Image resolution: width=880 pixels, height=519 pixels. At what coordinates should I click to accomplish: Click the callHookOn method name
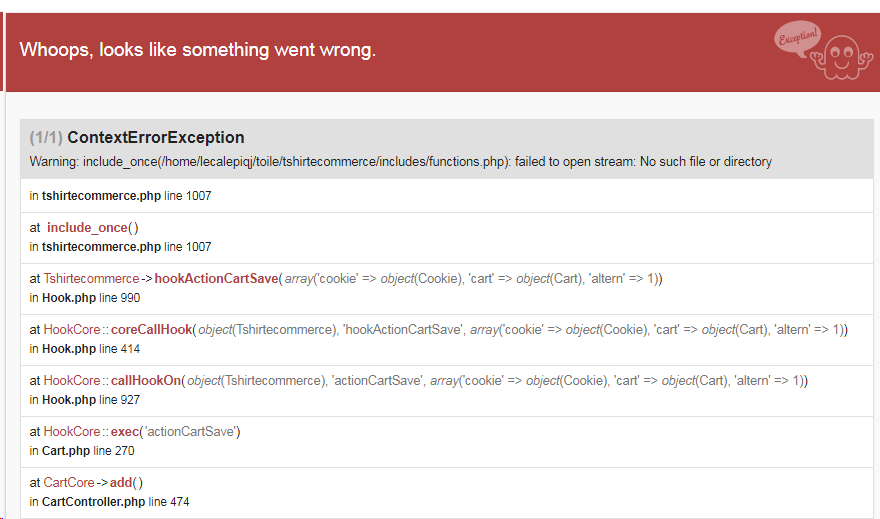tap(148, 380)
